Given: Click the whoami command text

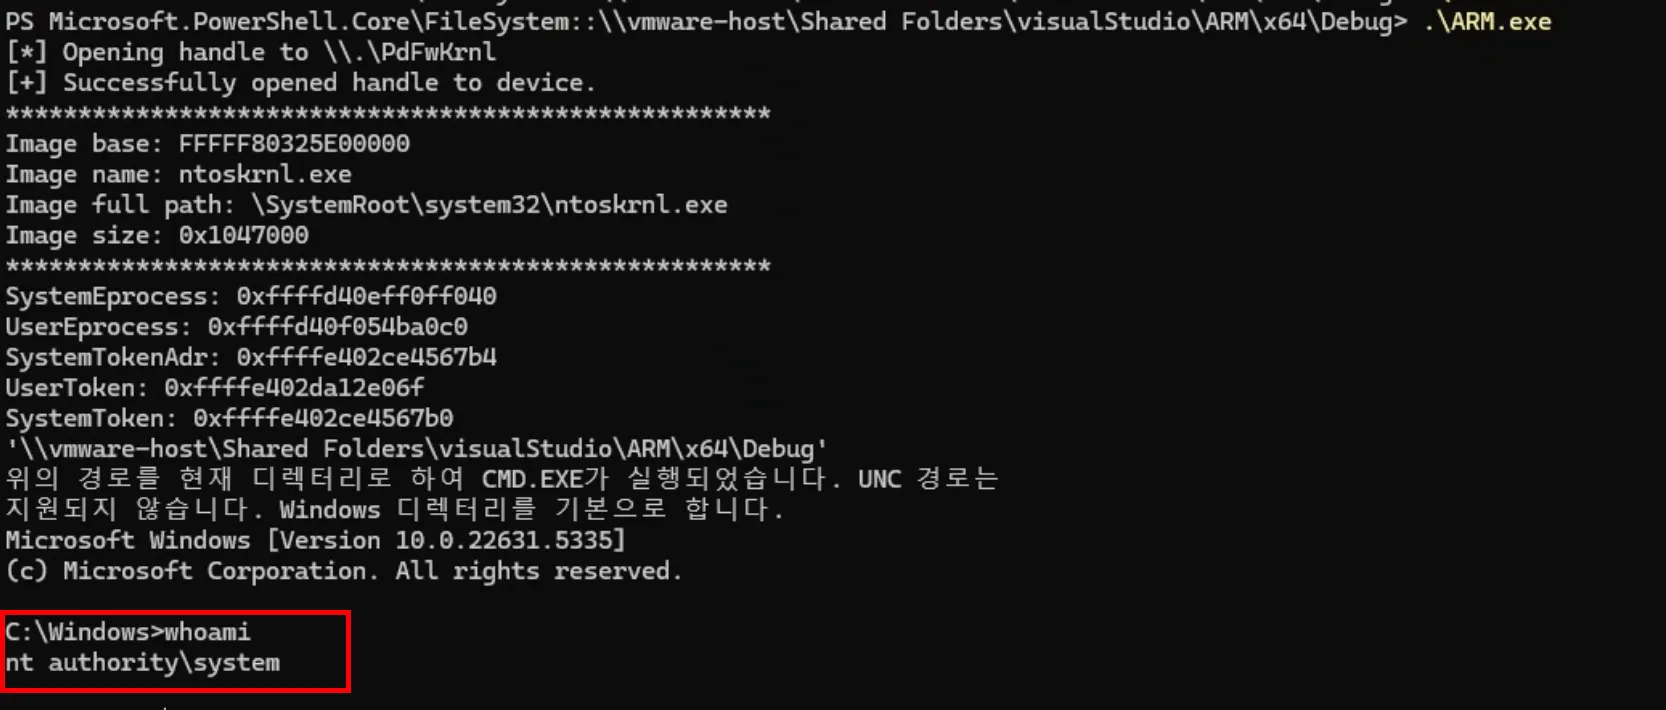Looking at the screenshot, I should [207, 632].
